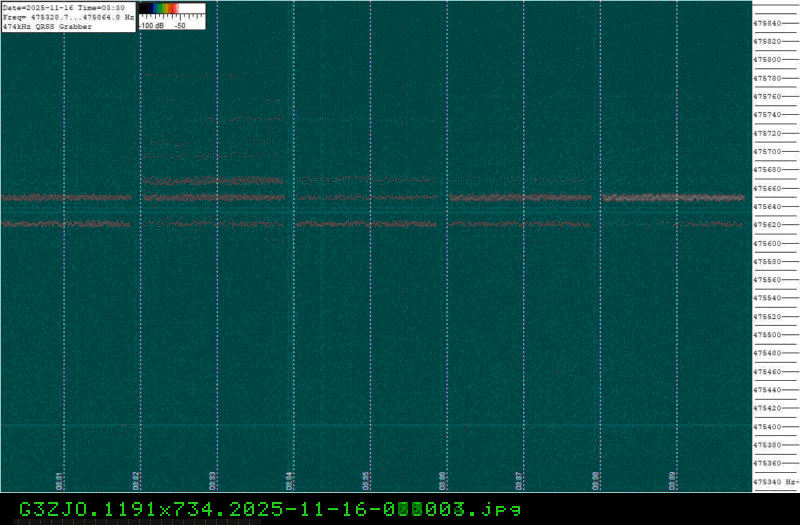
Task: Click the 474kHz QRSS Grabber title text
Action: tap(48, 27)
